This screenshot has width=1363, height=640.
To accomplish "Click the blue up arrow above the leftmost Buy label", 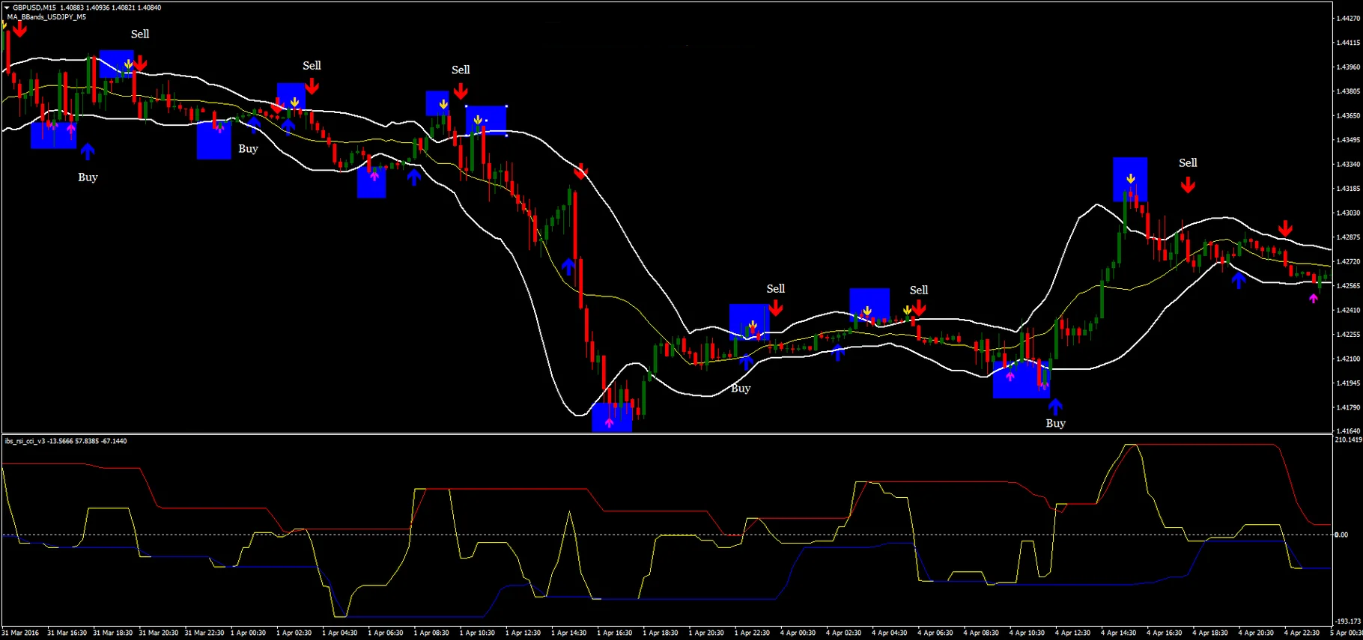I will coord(87,151).
